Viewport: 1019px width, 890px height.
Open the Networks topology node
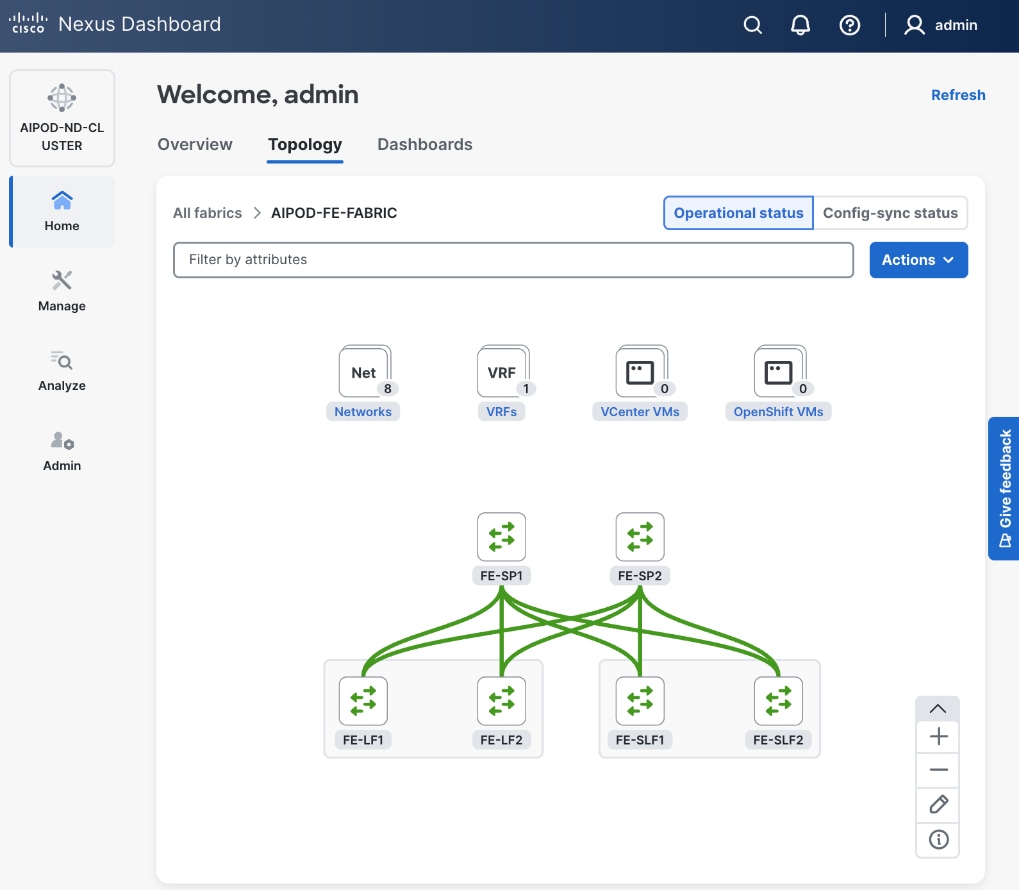click(363, 371)
